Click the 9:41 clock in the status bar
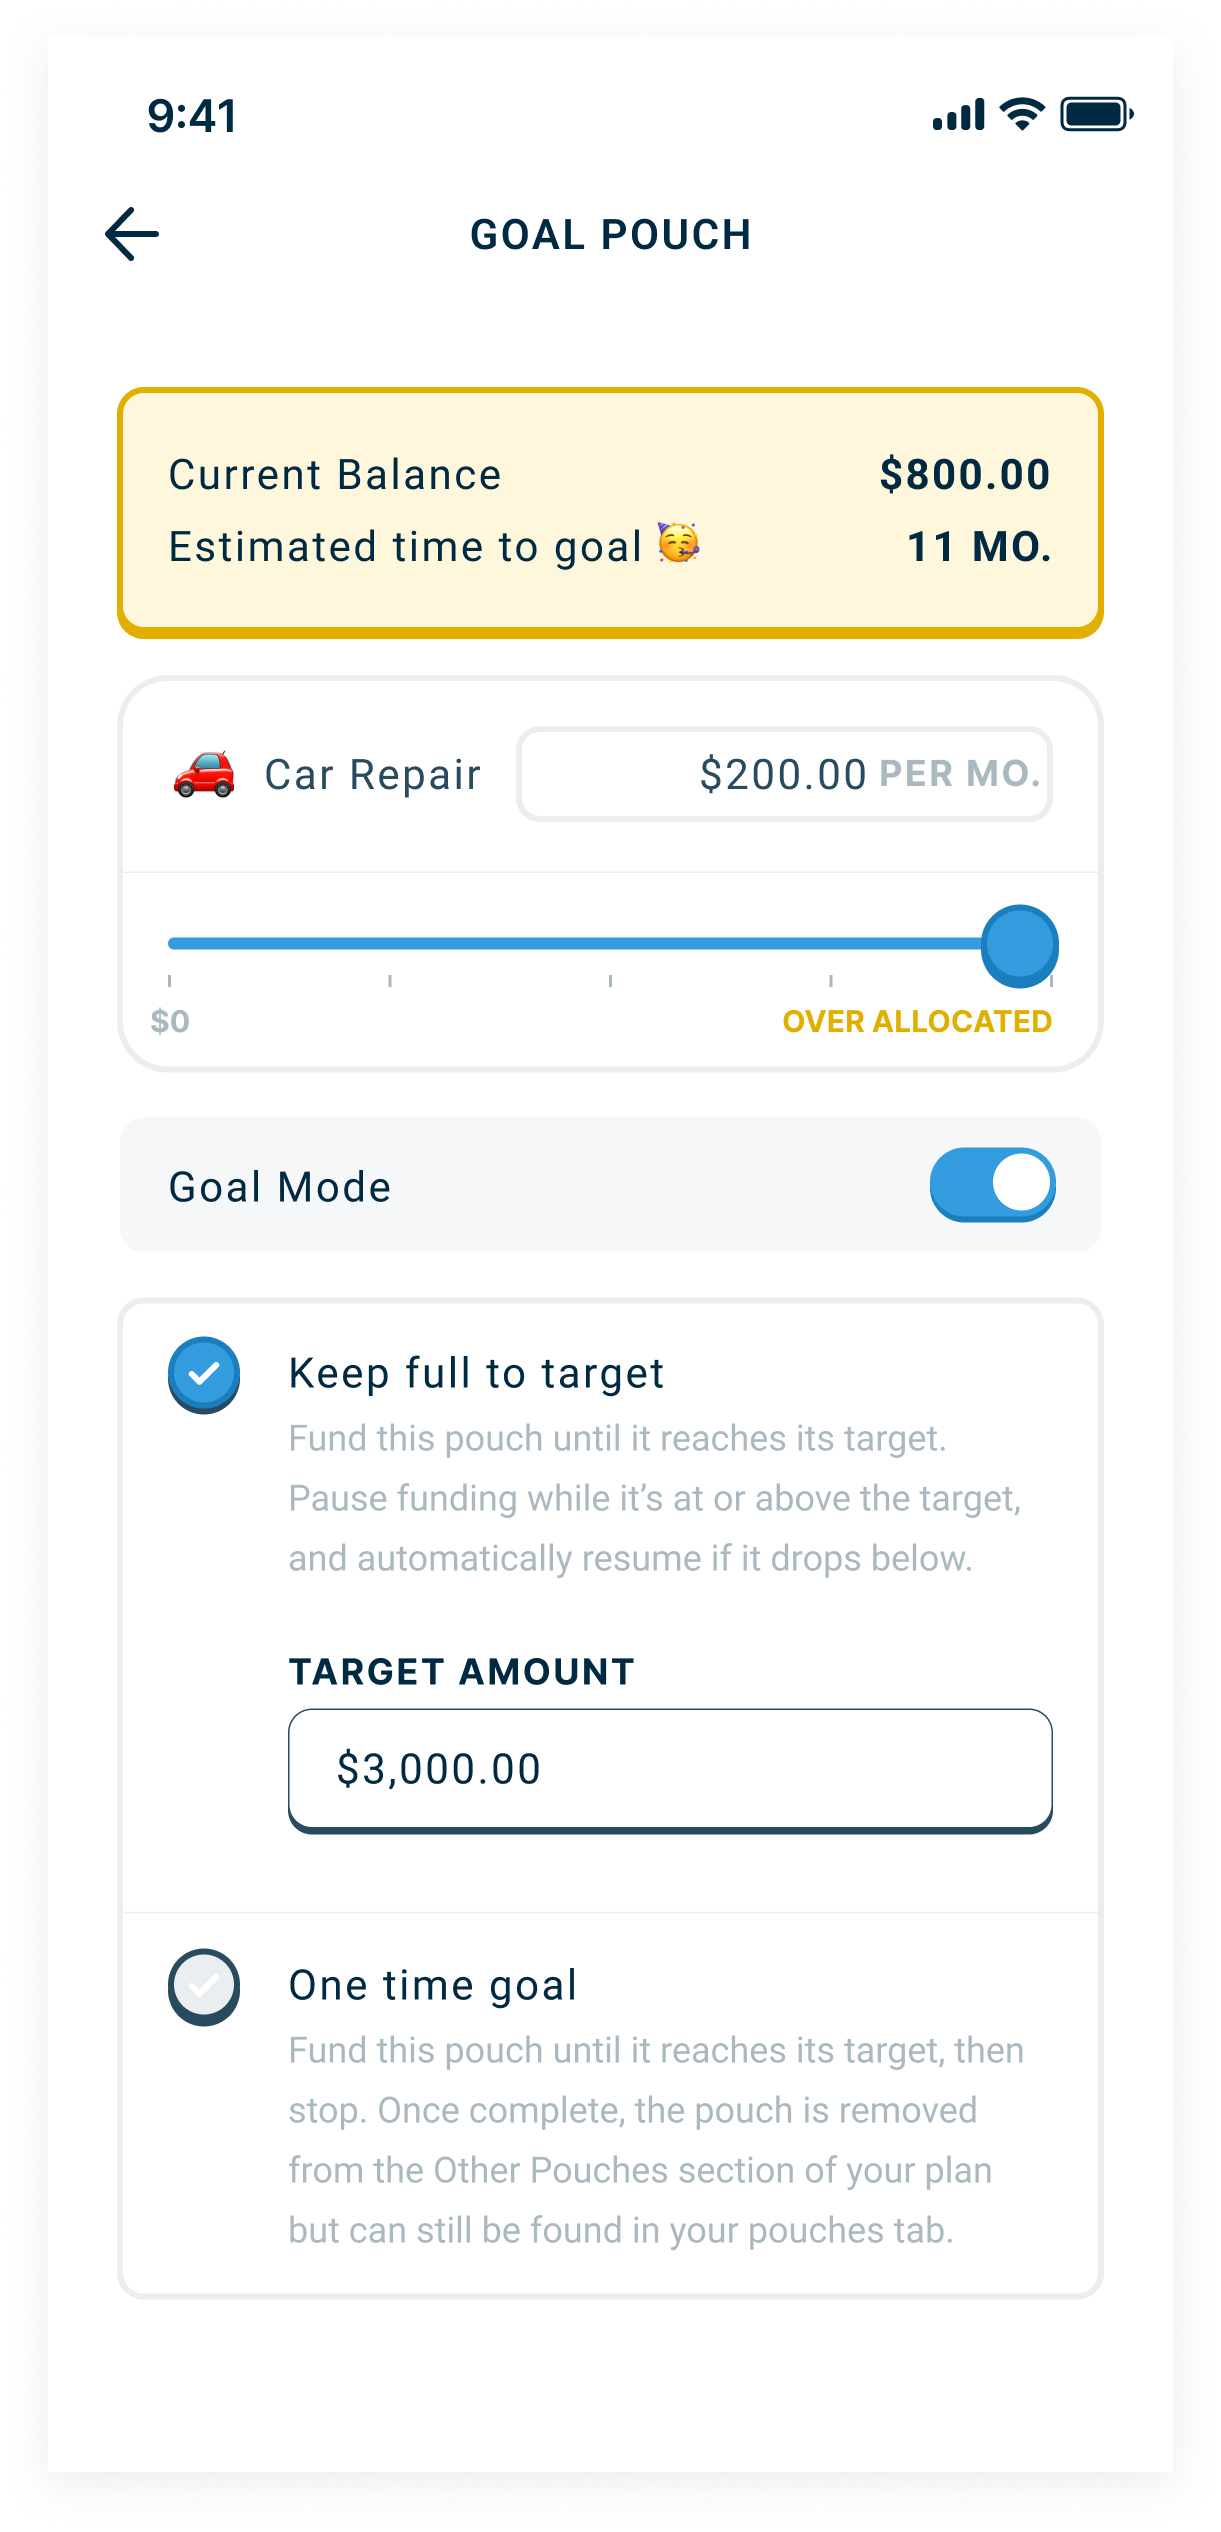 [x=192, y=116]
